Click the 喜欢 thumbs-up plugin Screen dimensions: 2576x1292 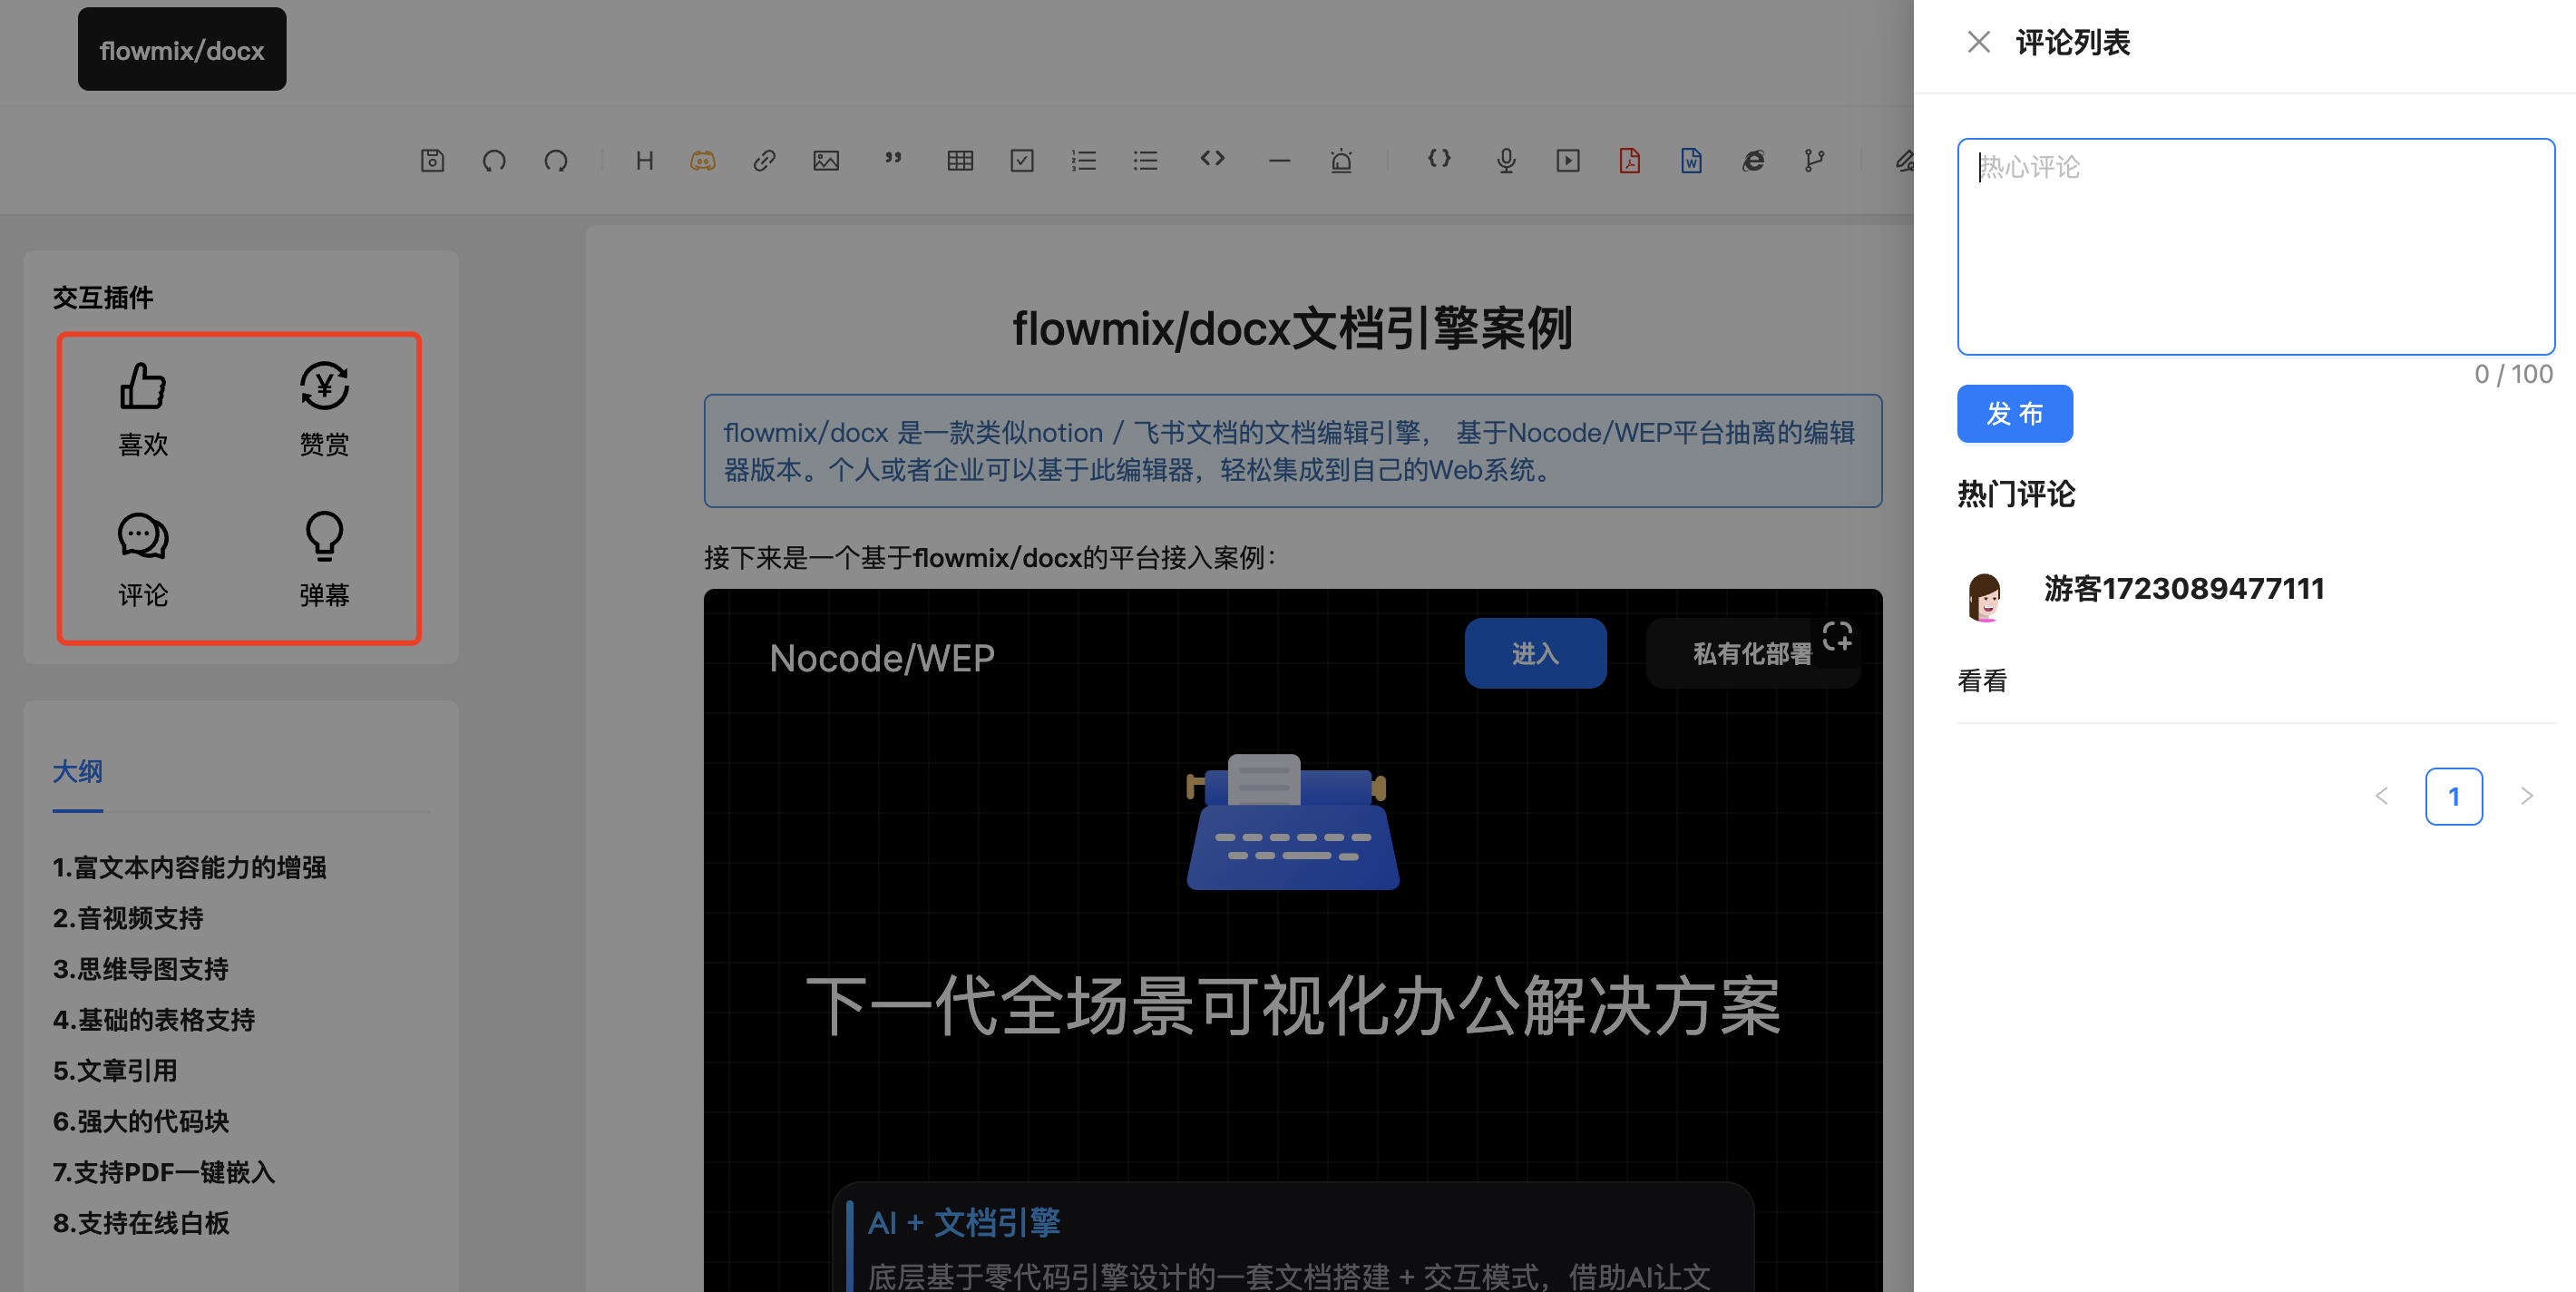coord(143,409)
